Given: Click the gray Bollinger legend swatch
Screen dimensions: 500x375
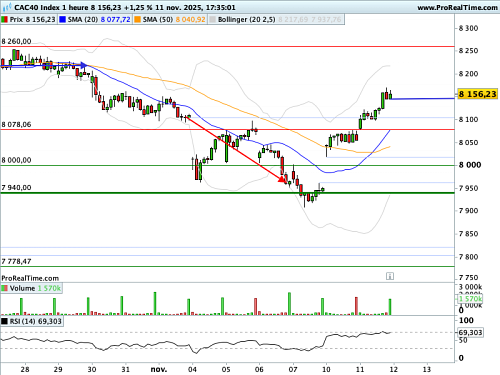Looking at the screenshot, I should [x=212, y=20].
